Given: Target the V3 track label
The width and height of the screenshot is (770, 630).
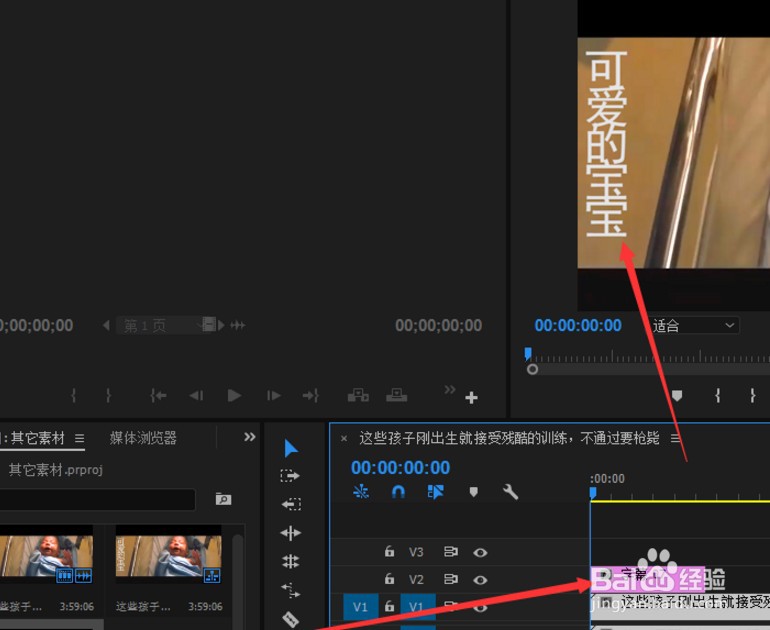Looking at the screenshot, I should coord(416,552).
